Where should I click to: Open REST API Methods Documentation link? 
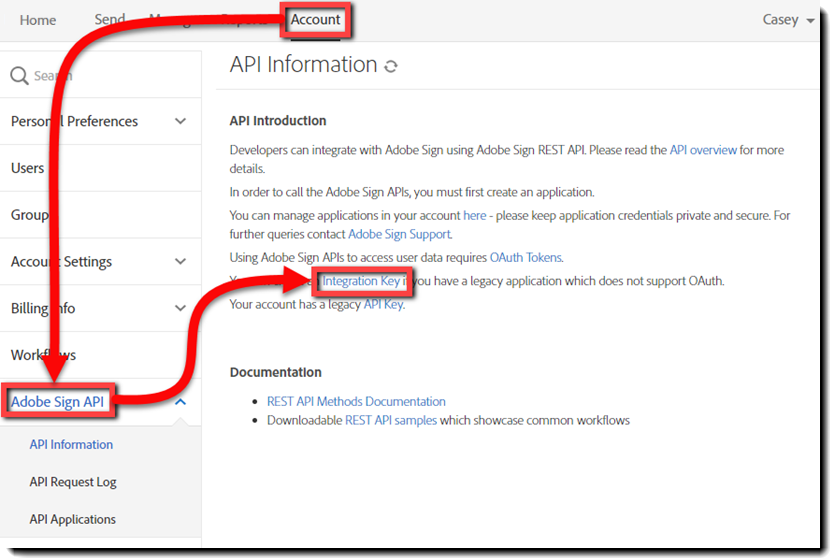click(356, 401)
